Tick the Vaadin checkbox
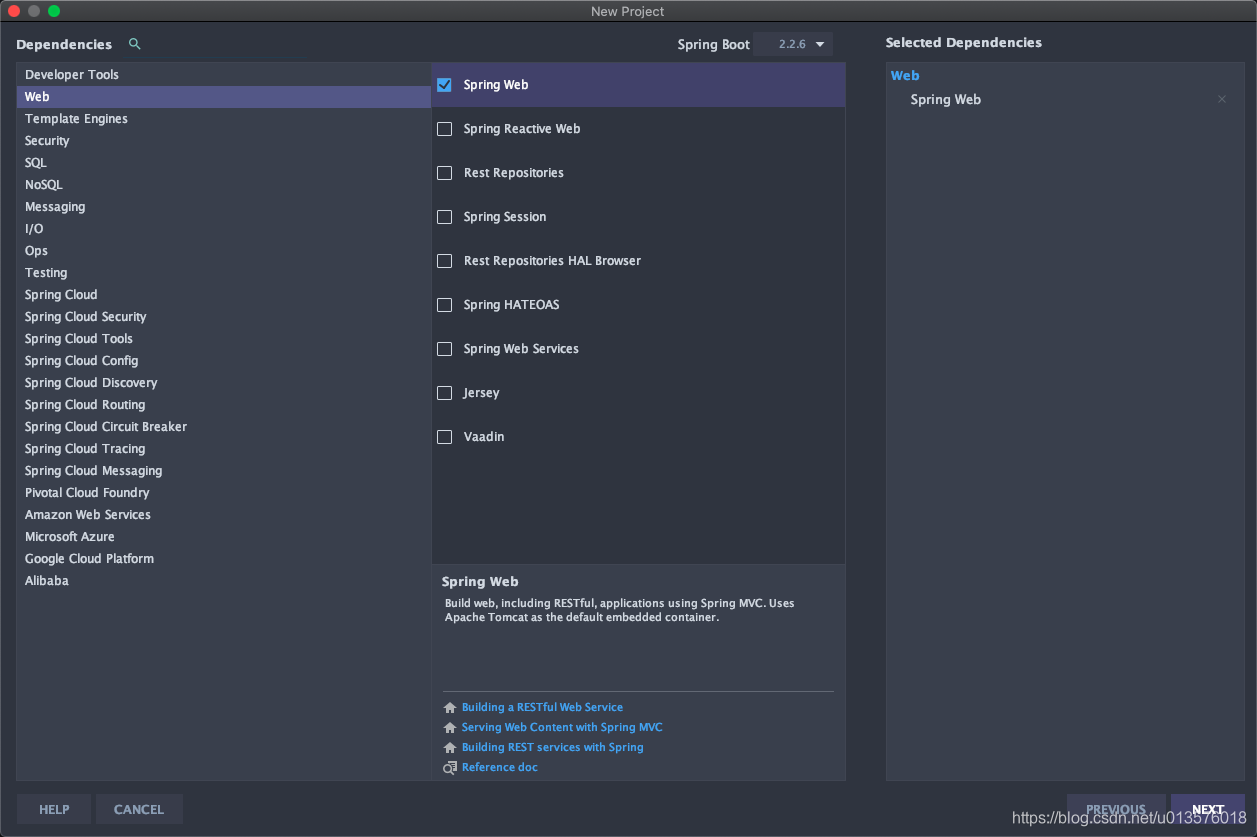 pos(445,437)
